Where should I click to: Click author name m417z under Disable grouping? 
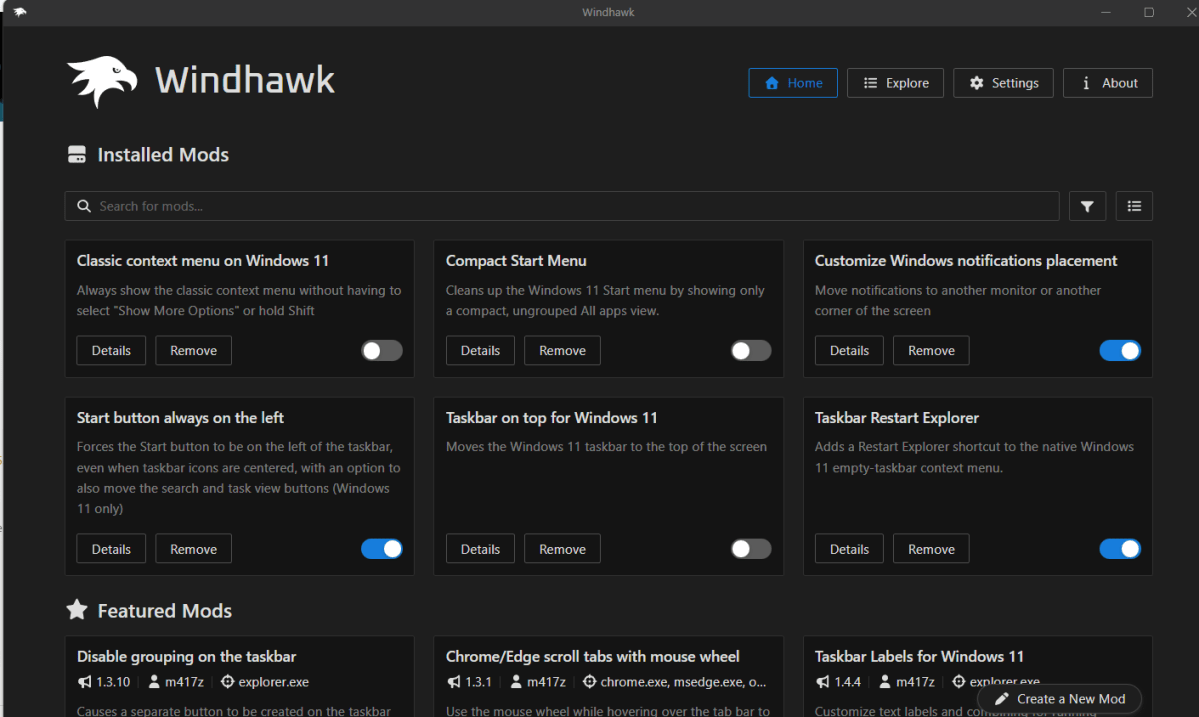[x=184, y=682]
